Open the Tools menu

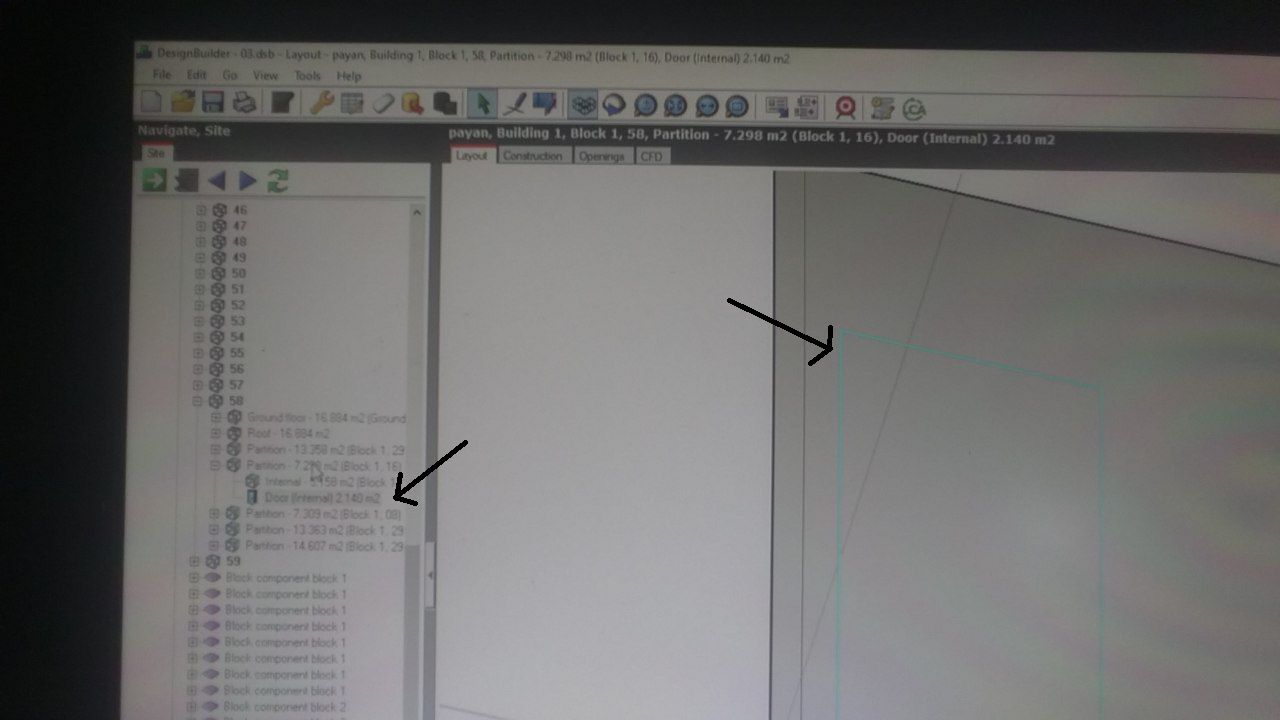tap(307, 76)
